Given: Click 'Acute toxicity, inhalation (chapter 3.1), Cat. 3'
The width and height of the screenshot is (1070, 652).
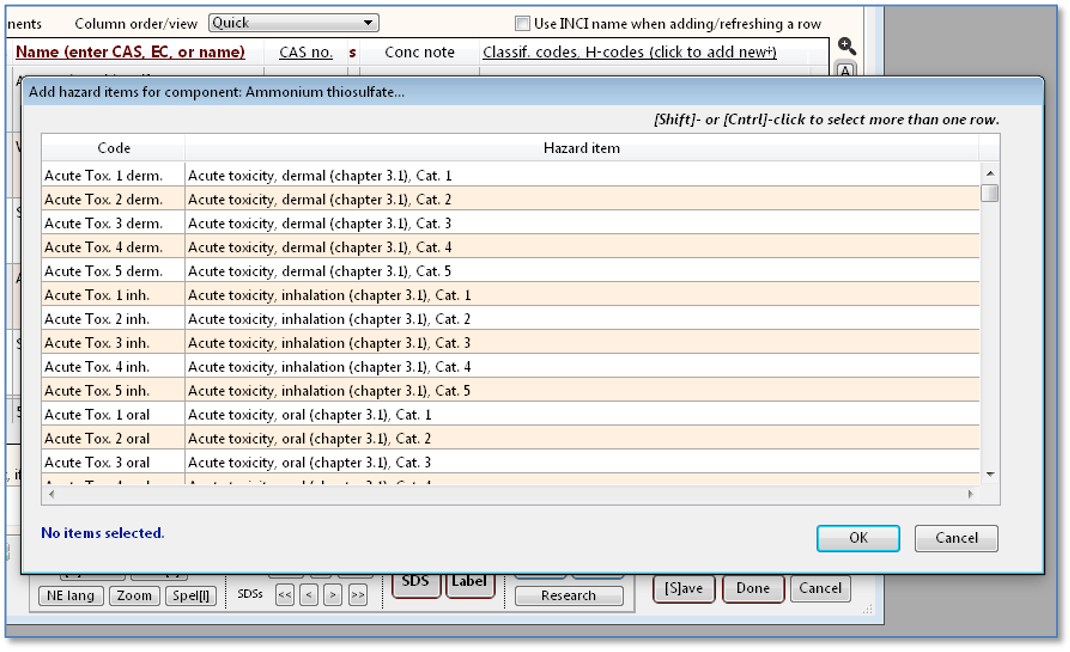Looking at the screenshot, I should [330, 343].
